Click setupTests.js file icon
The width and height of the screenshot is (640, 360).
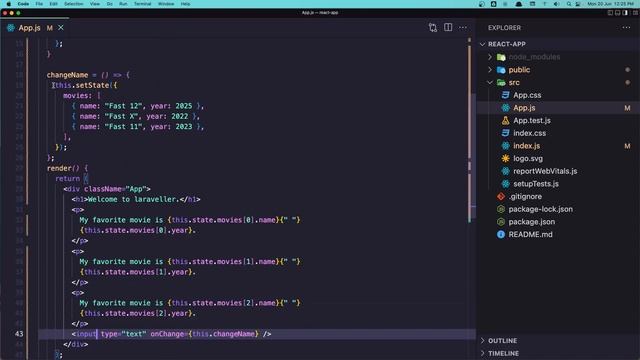tap(505, 184)
